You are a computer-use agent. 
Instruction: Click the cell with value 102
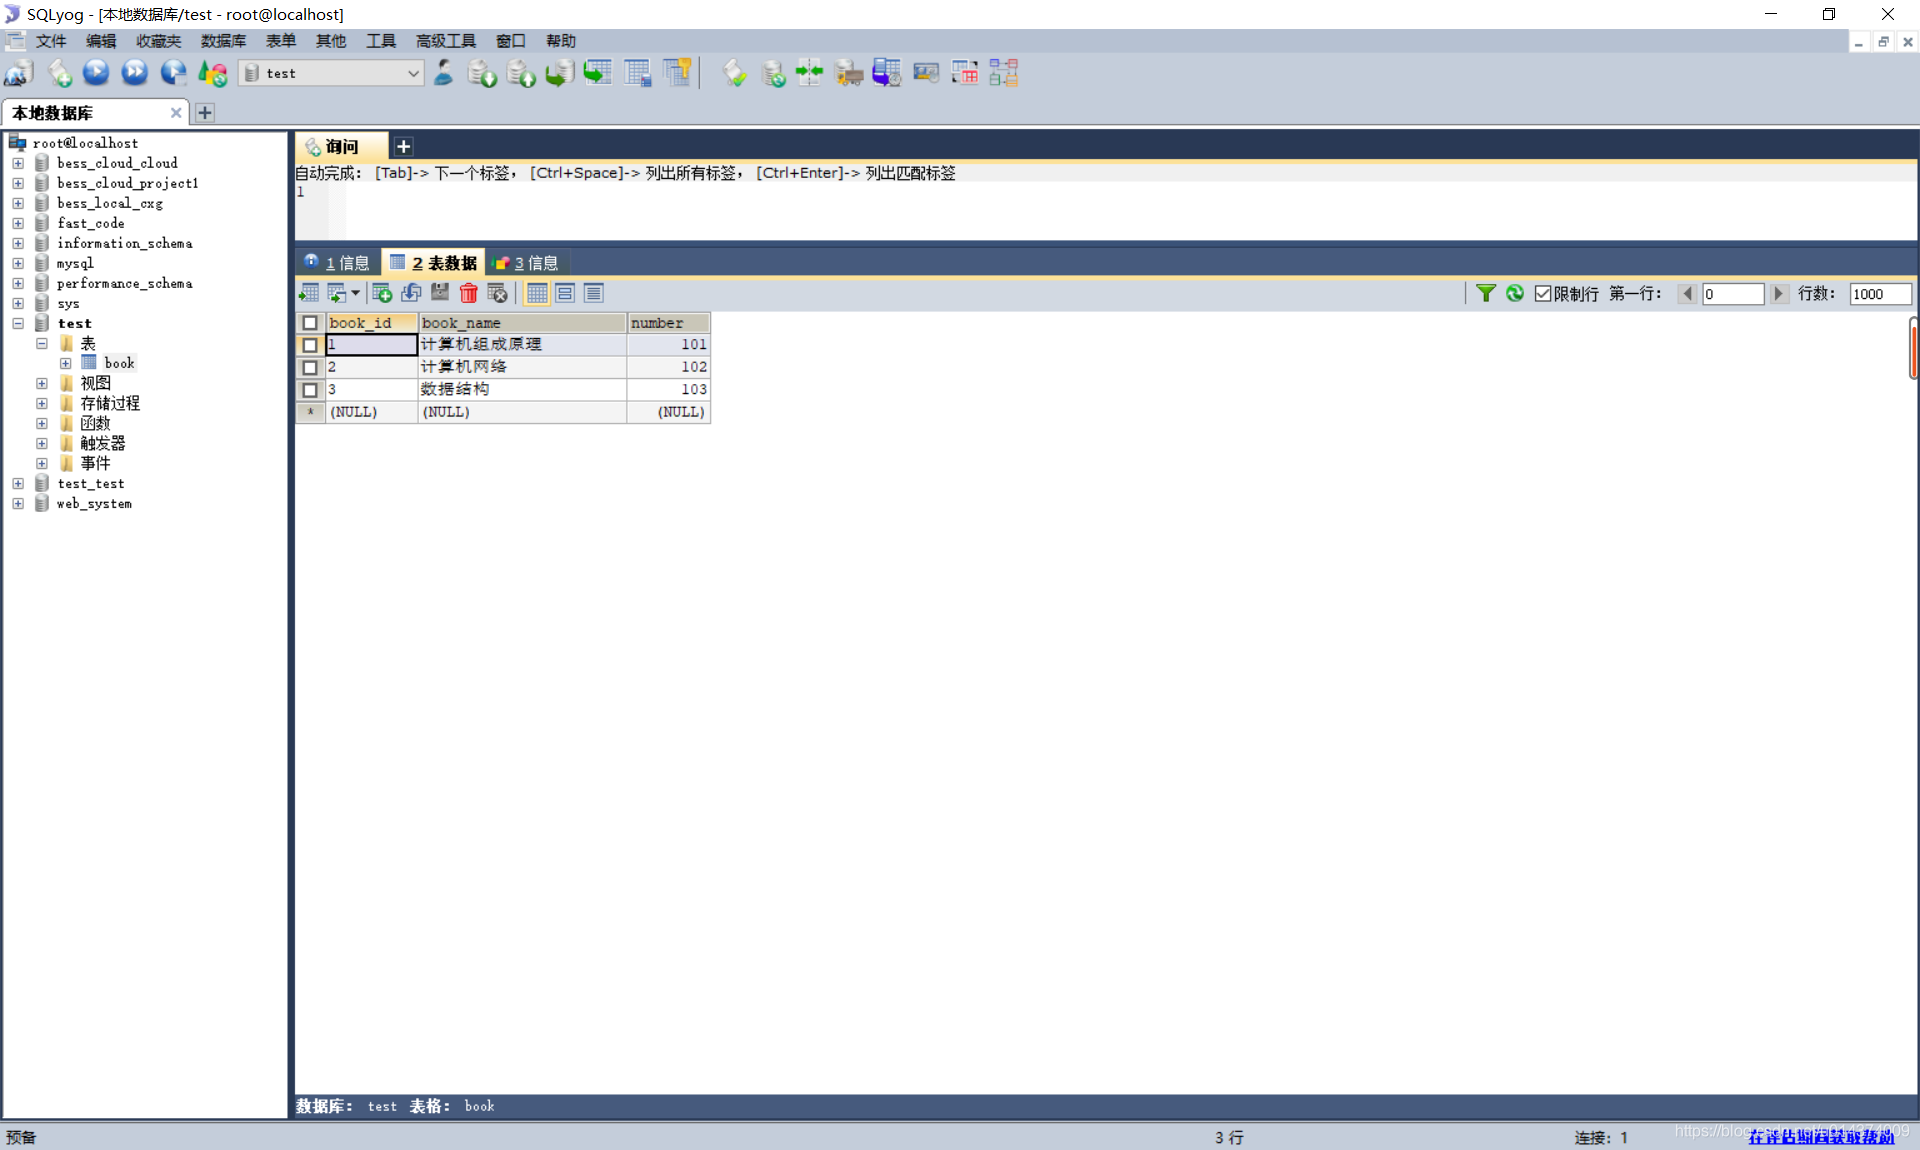[668, 367]
